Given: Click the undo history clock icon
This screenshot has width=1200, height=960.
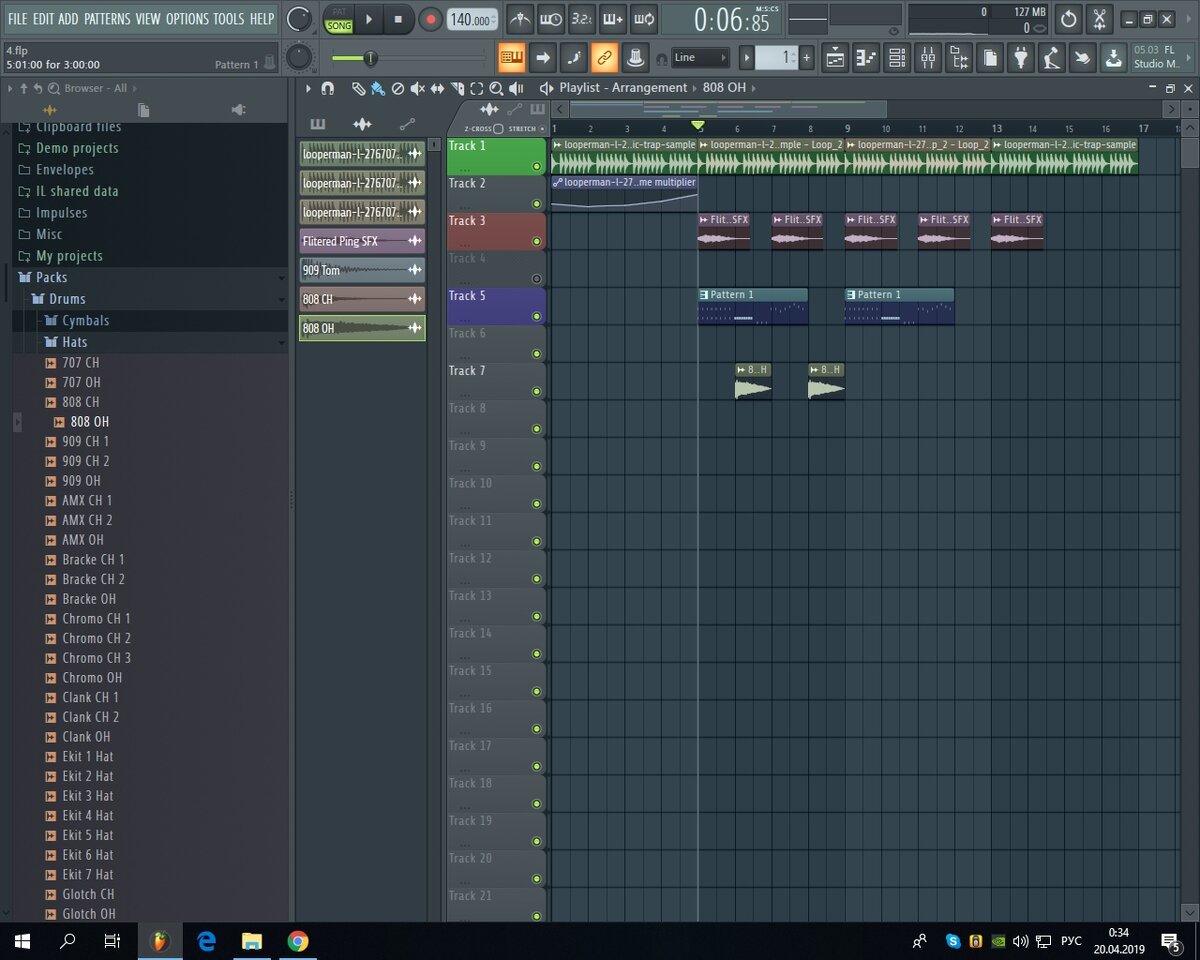Looking at the screenshot, I should [x=1069, y=18].
